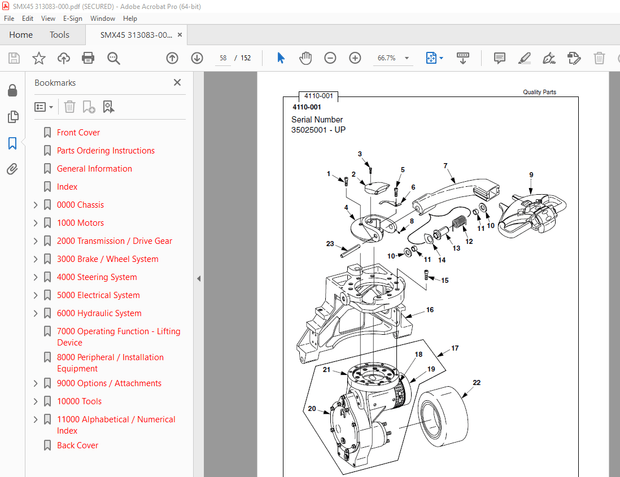
Task: Toggle the bookmarks panel icon in sidebar
Action: click(x=12, y=143)
